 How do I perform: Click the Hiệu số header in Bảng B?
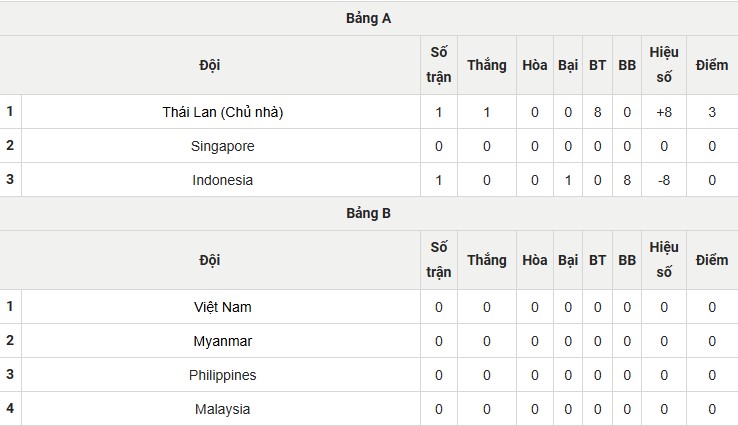[x=664, y=260]
